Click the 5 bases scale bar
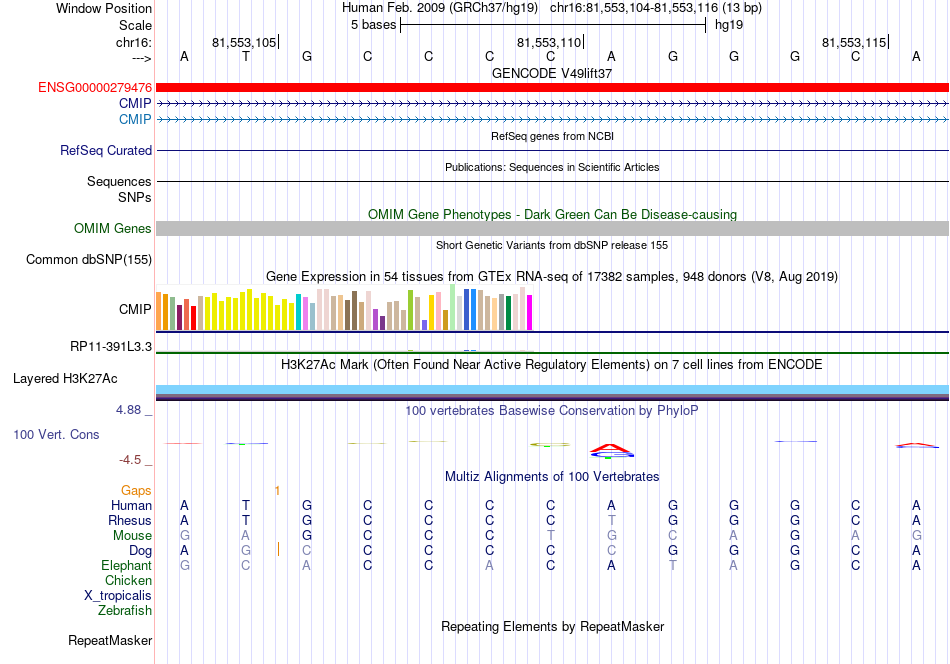950x664 pixels. [553, 25]
